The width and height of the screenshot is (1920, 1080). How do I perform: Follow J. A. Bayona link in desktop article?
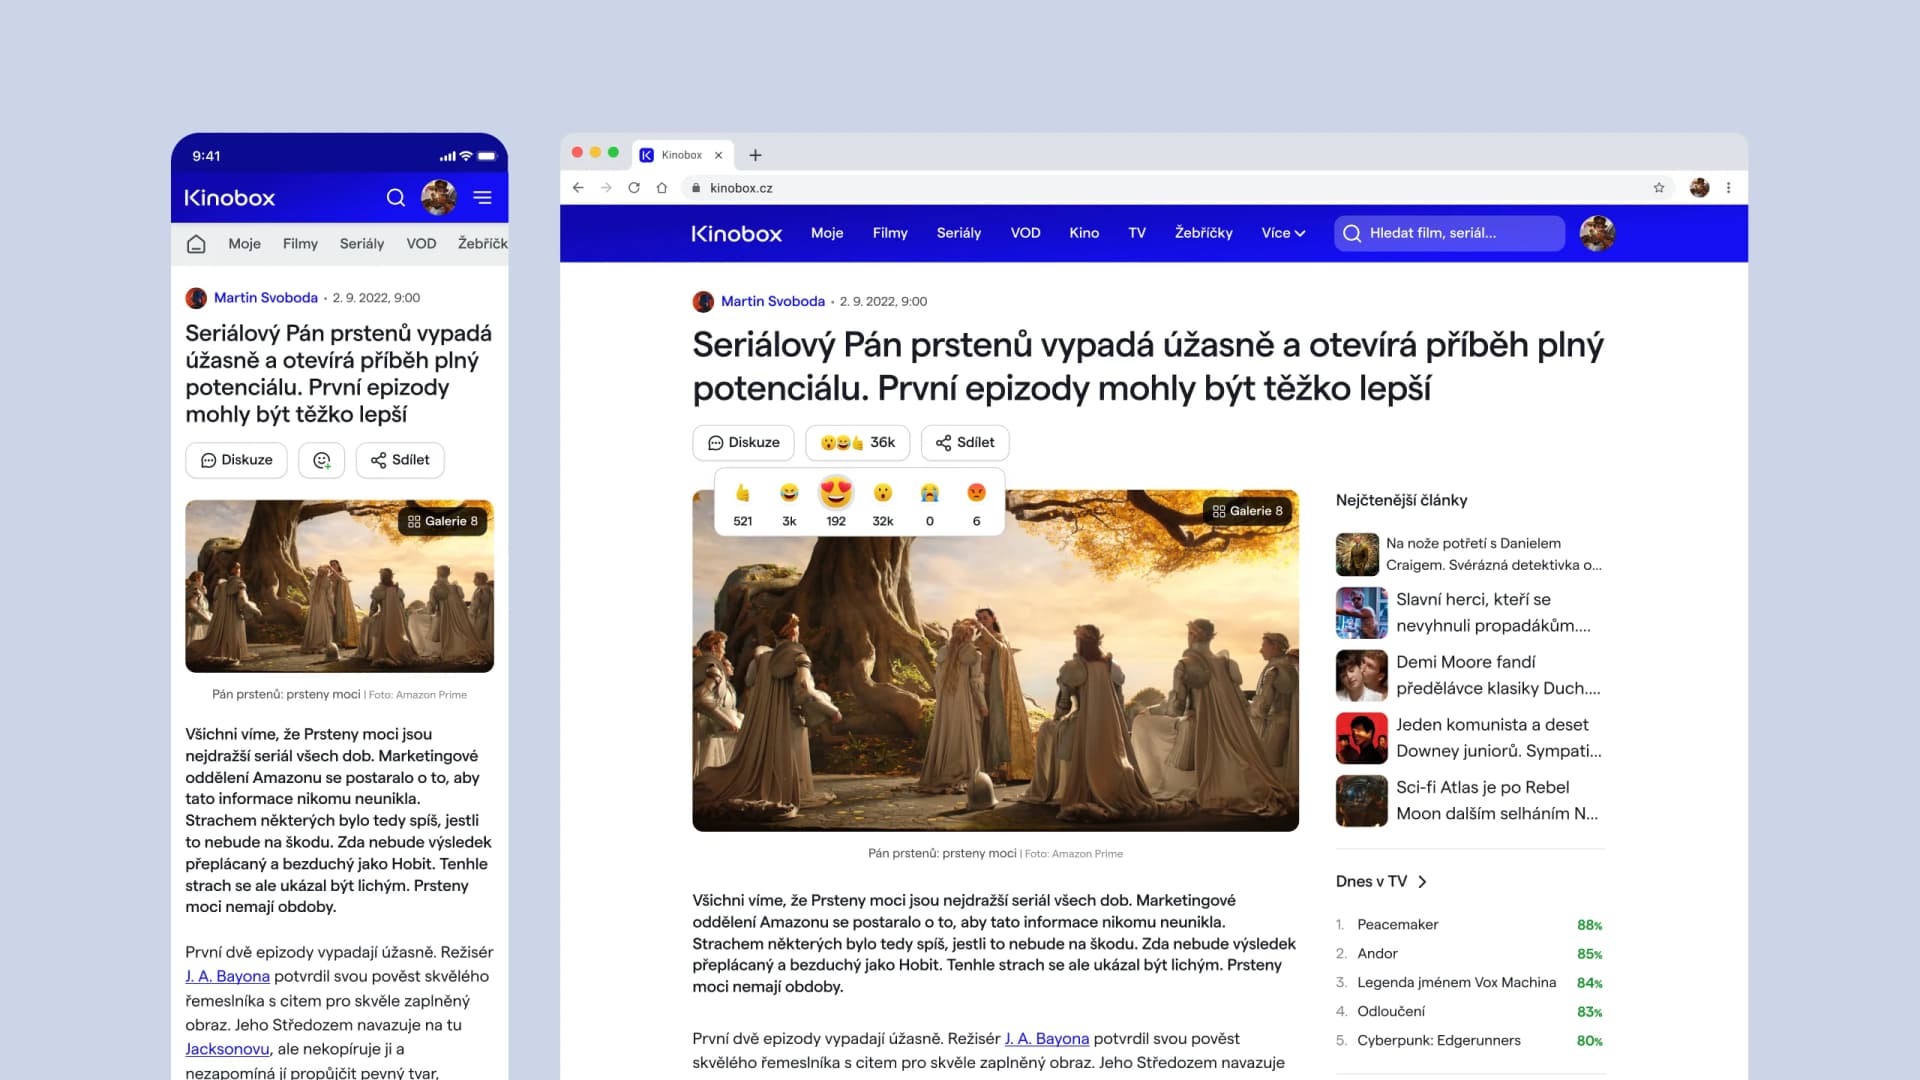(1047, 1039)
